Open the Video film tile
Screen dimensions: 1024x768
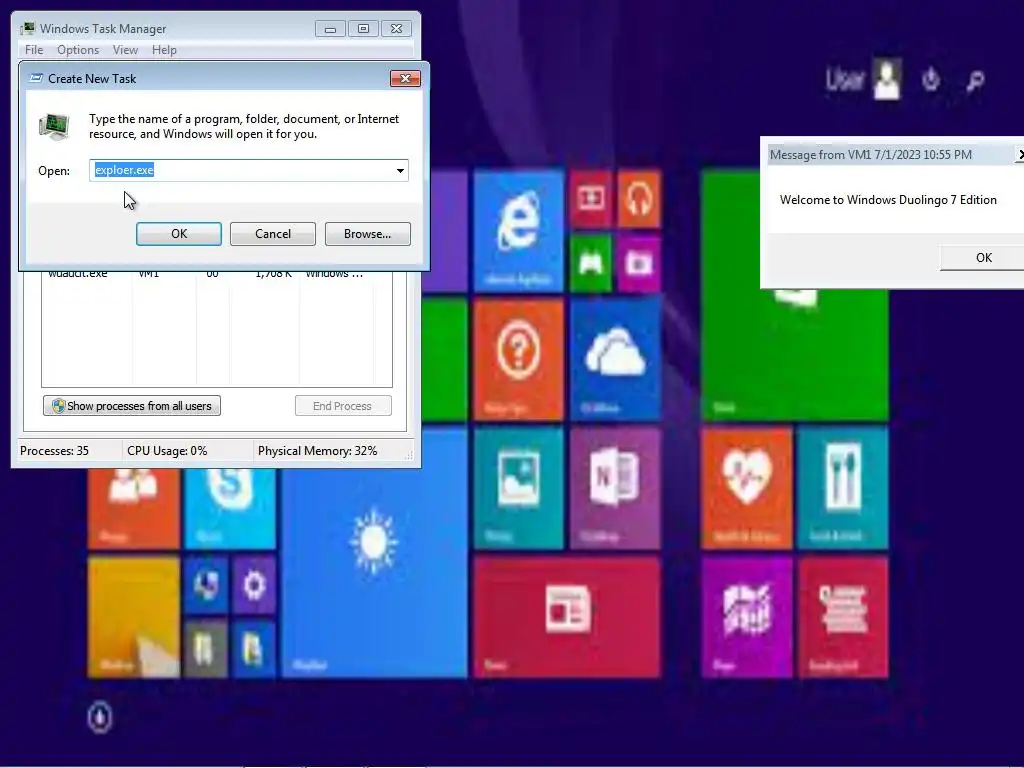(x=590, y=198)
